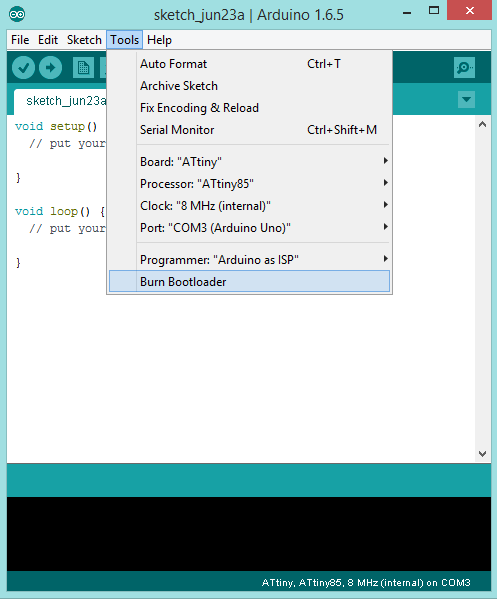The width and height of the screenshot is (497, 599).
Task: Click the status bar board info text
Action: (x=366, y=583)
